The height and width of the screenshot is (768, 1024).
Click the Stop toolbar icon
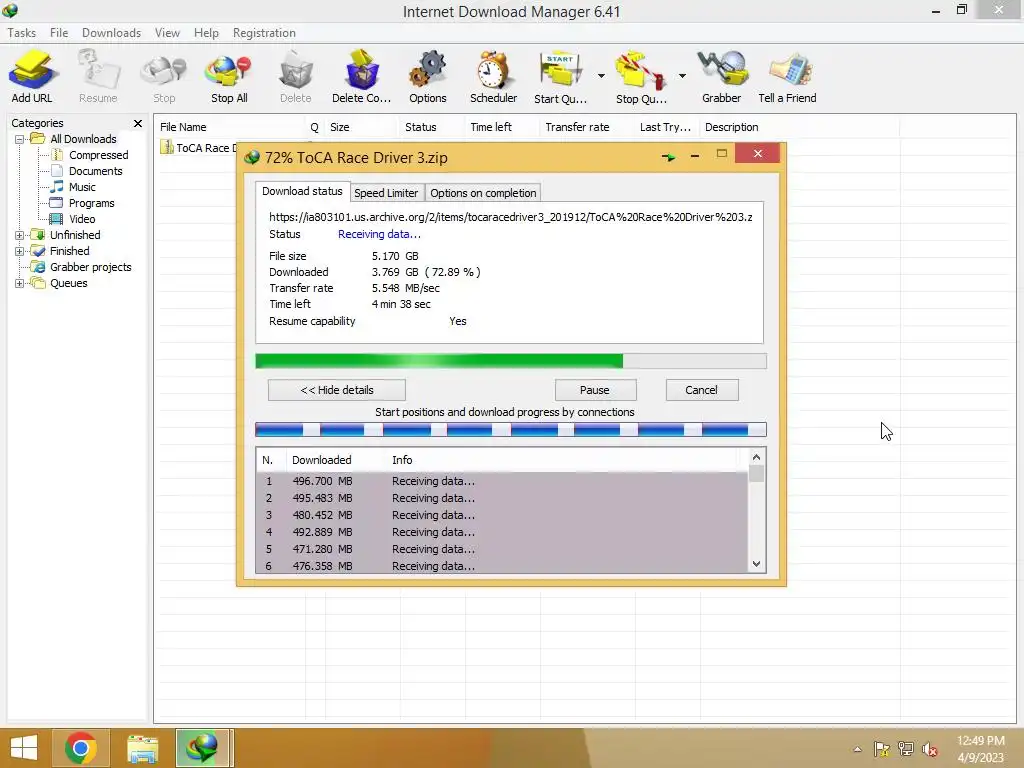pos(164,77)
